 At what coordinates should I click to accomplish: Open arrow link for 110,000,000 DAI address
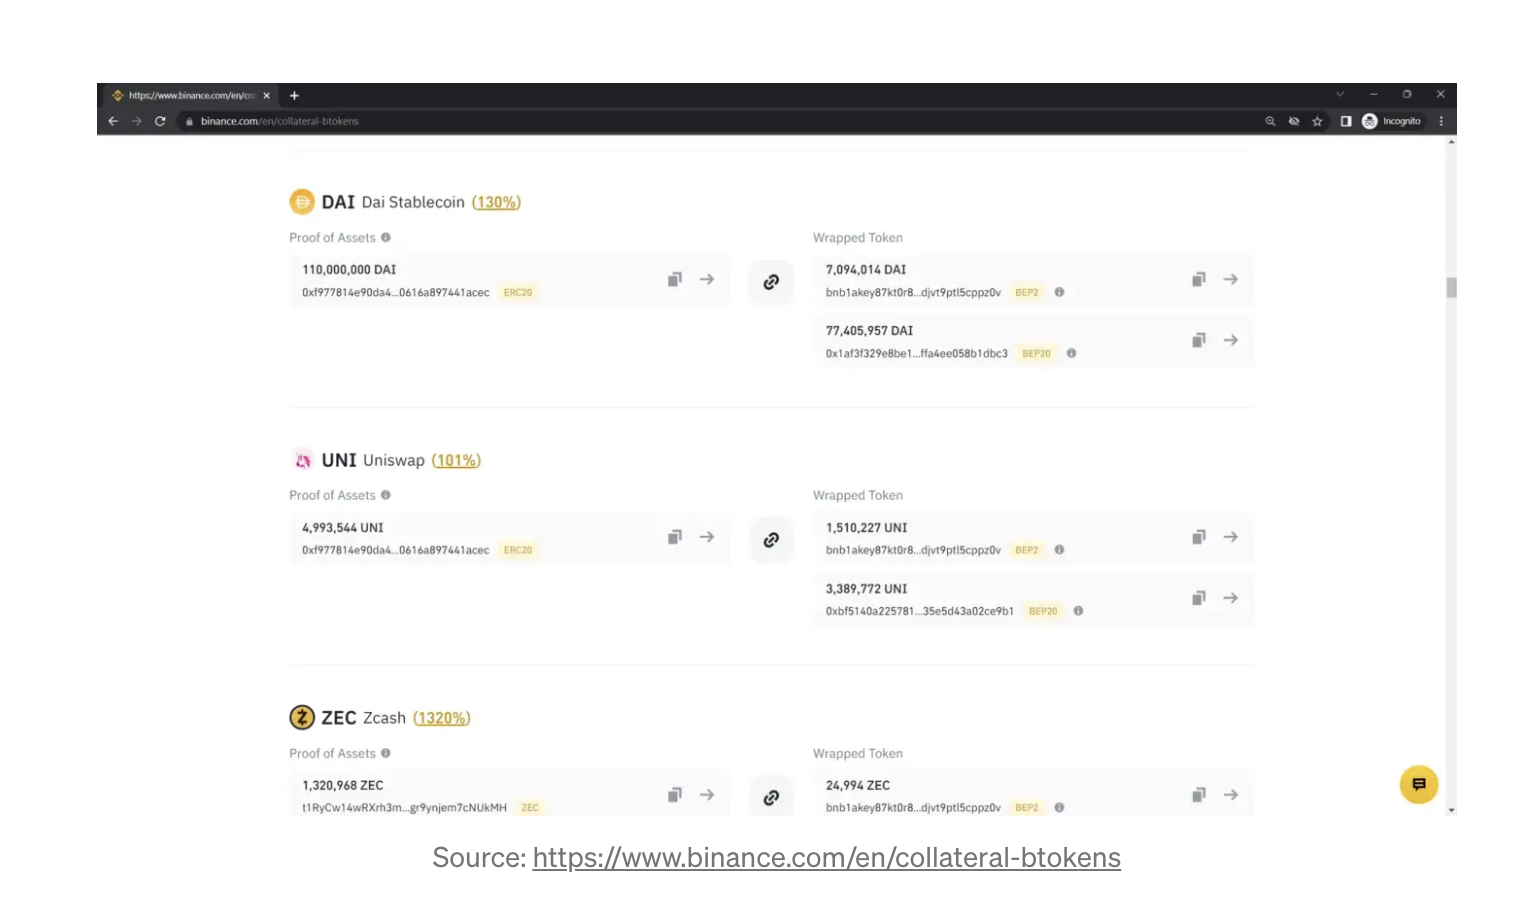point(707,280)
